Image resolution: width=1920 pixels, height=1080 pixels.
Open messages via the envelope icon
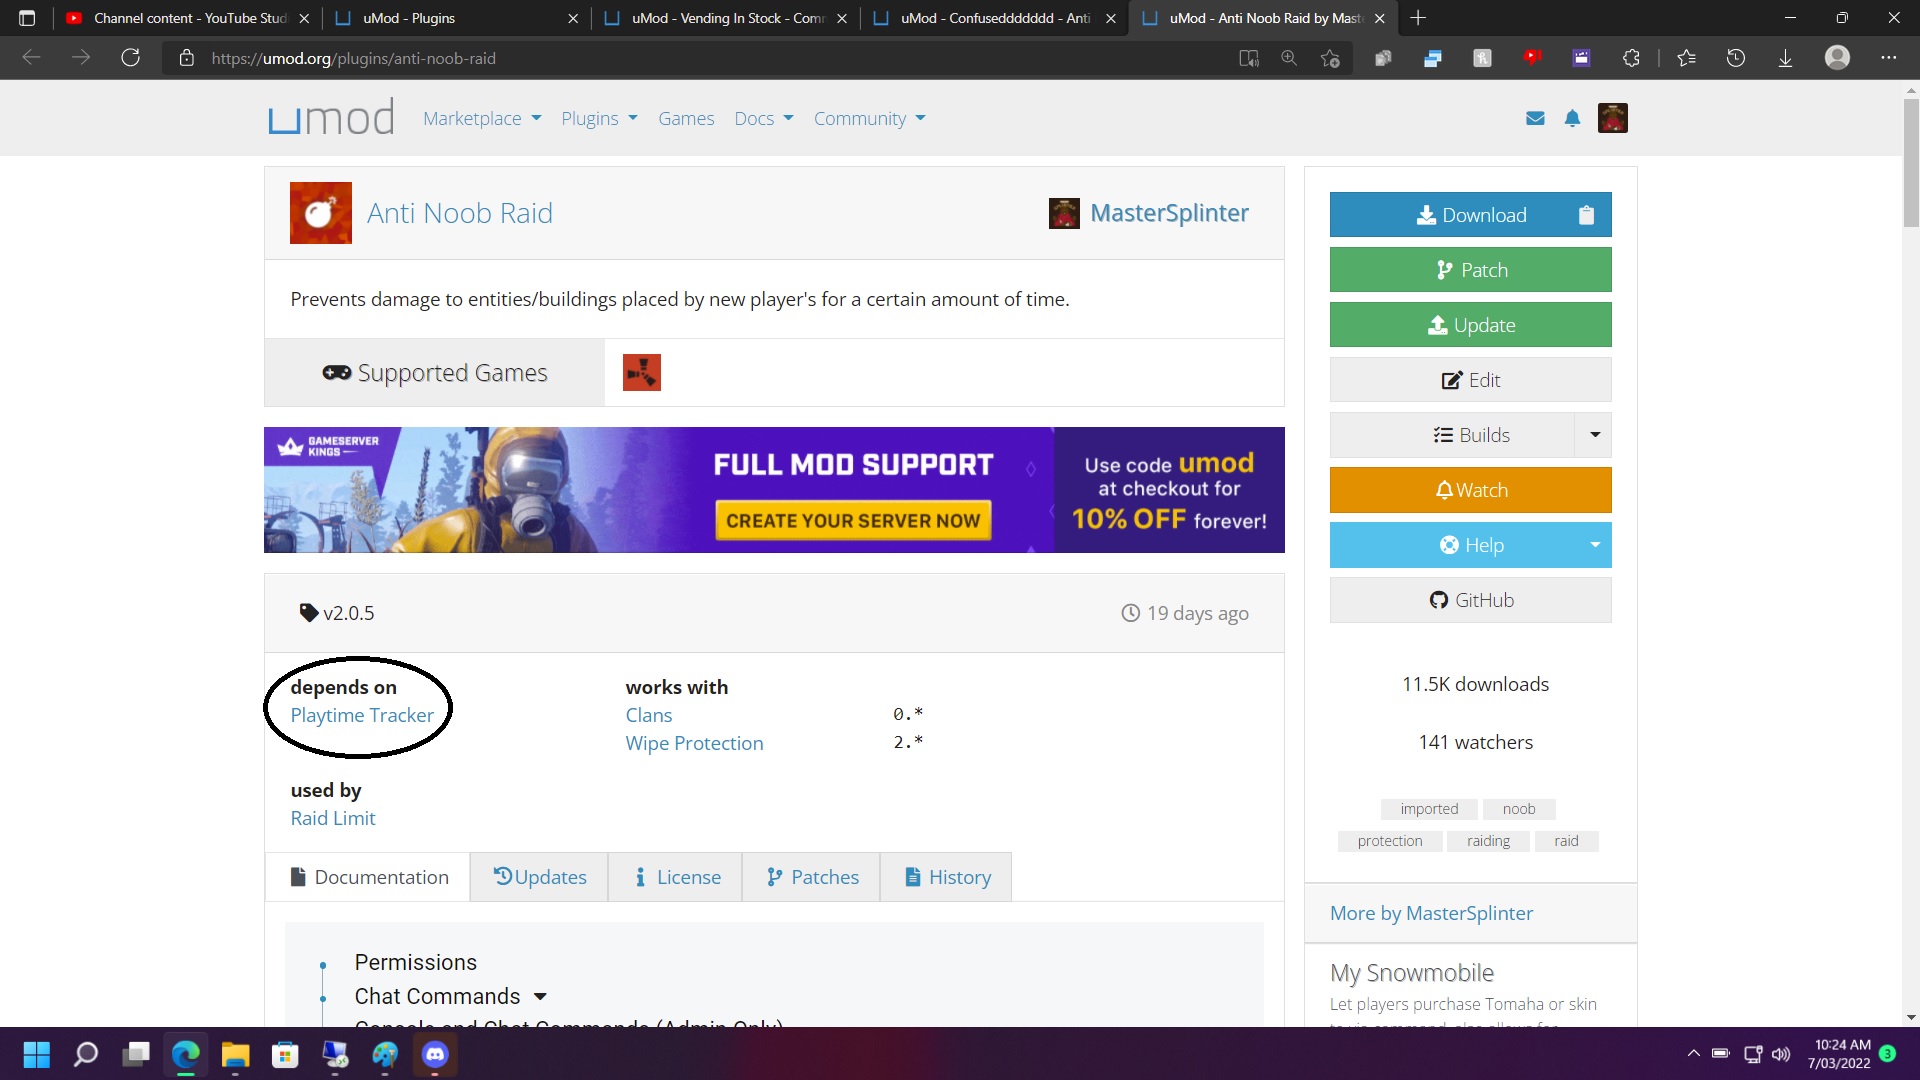click(1535, 117)
